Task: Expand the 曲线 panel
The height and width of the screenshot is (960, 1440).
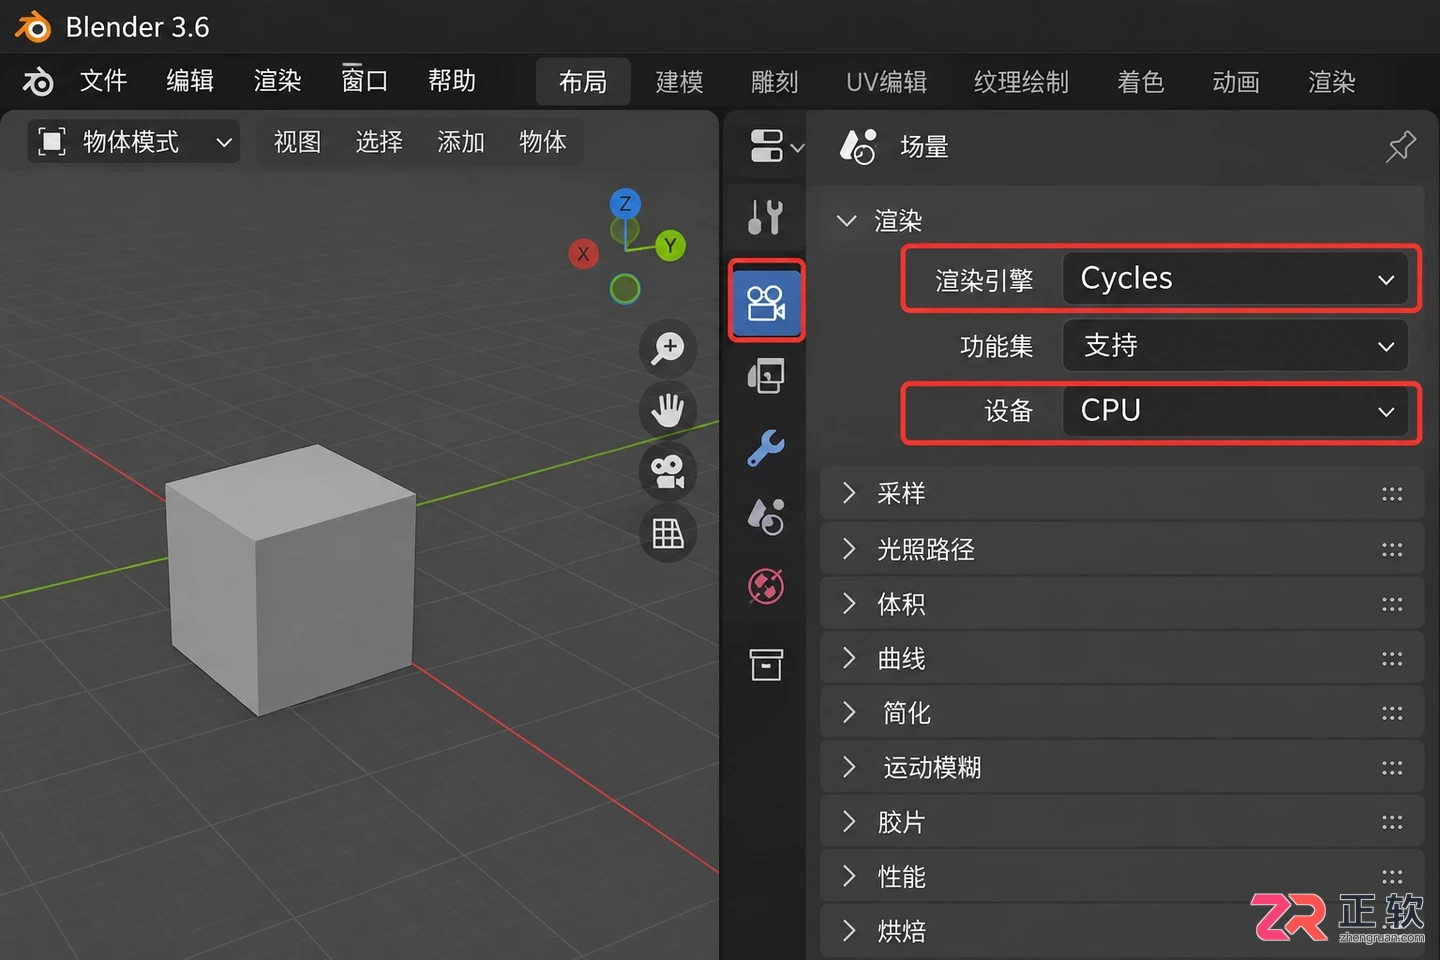Action: pyautogui.click(x=1121, y=659)
